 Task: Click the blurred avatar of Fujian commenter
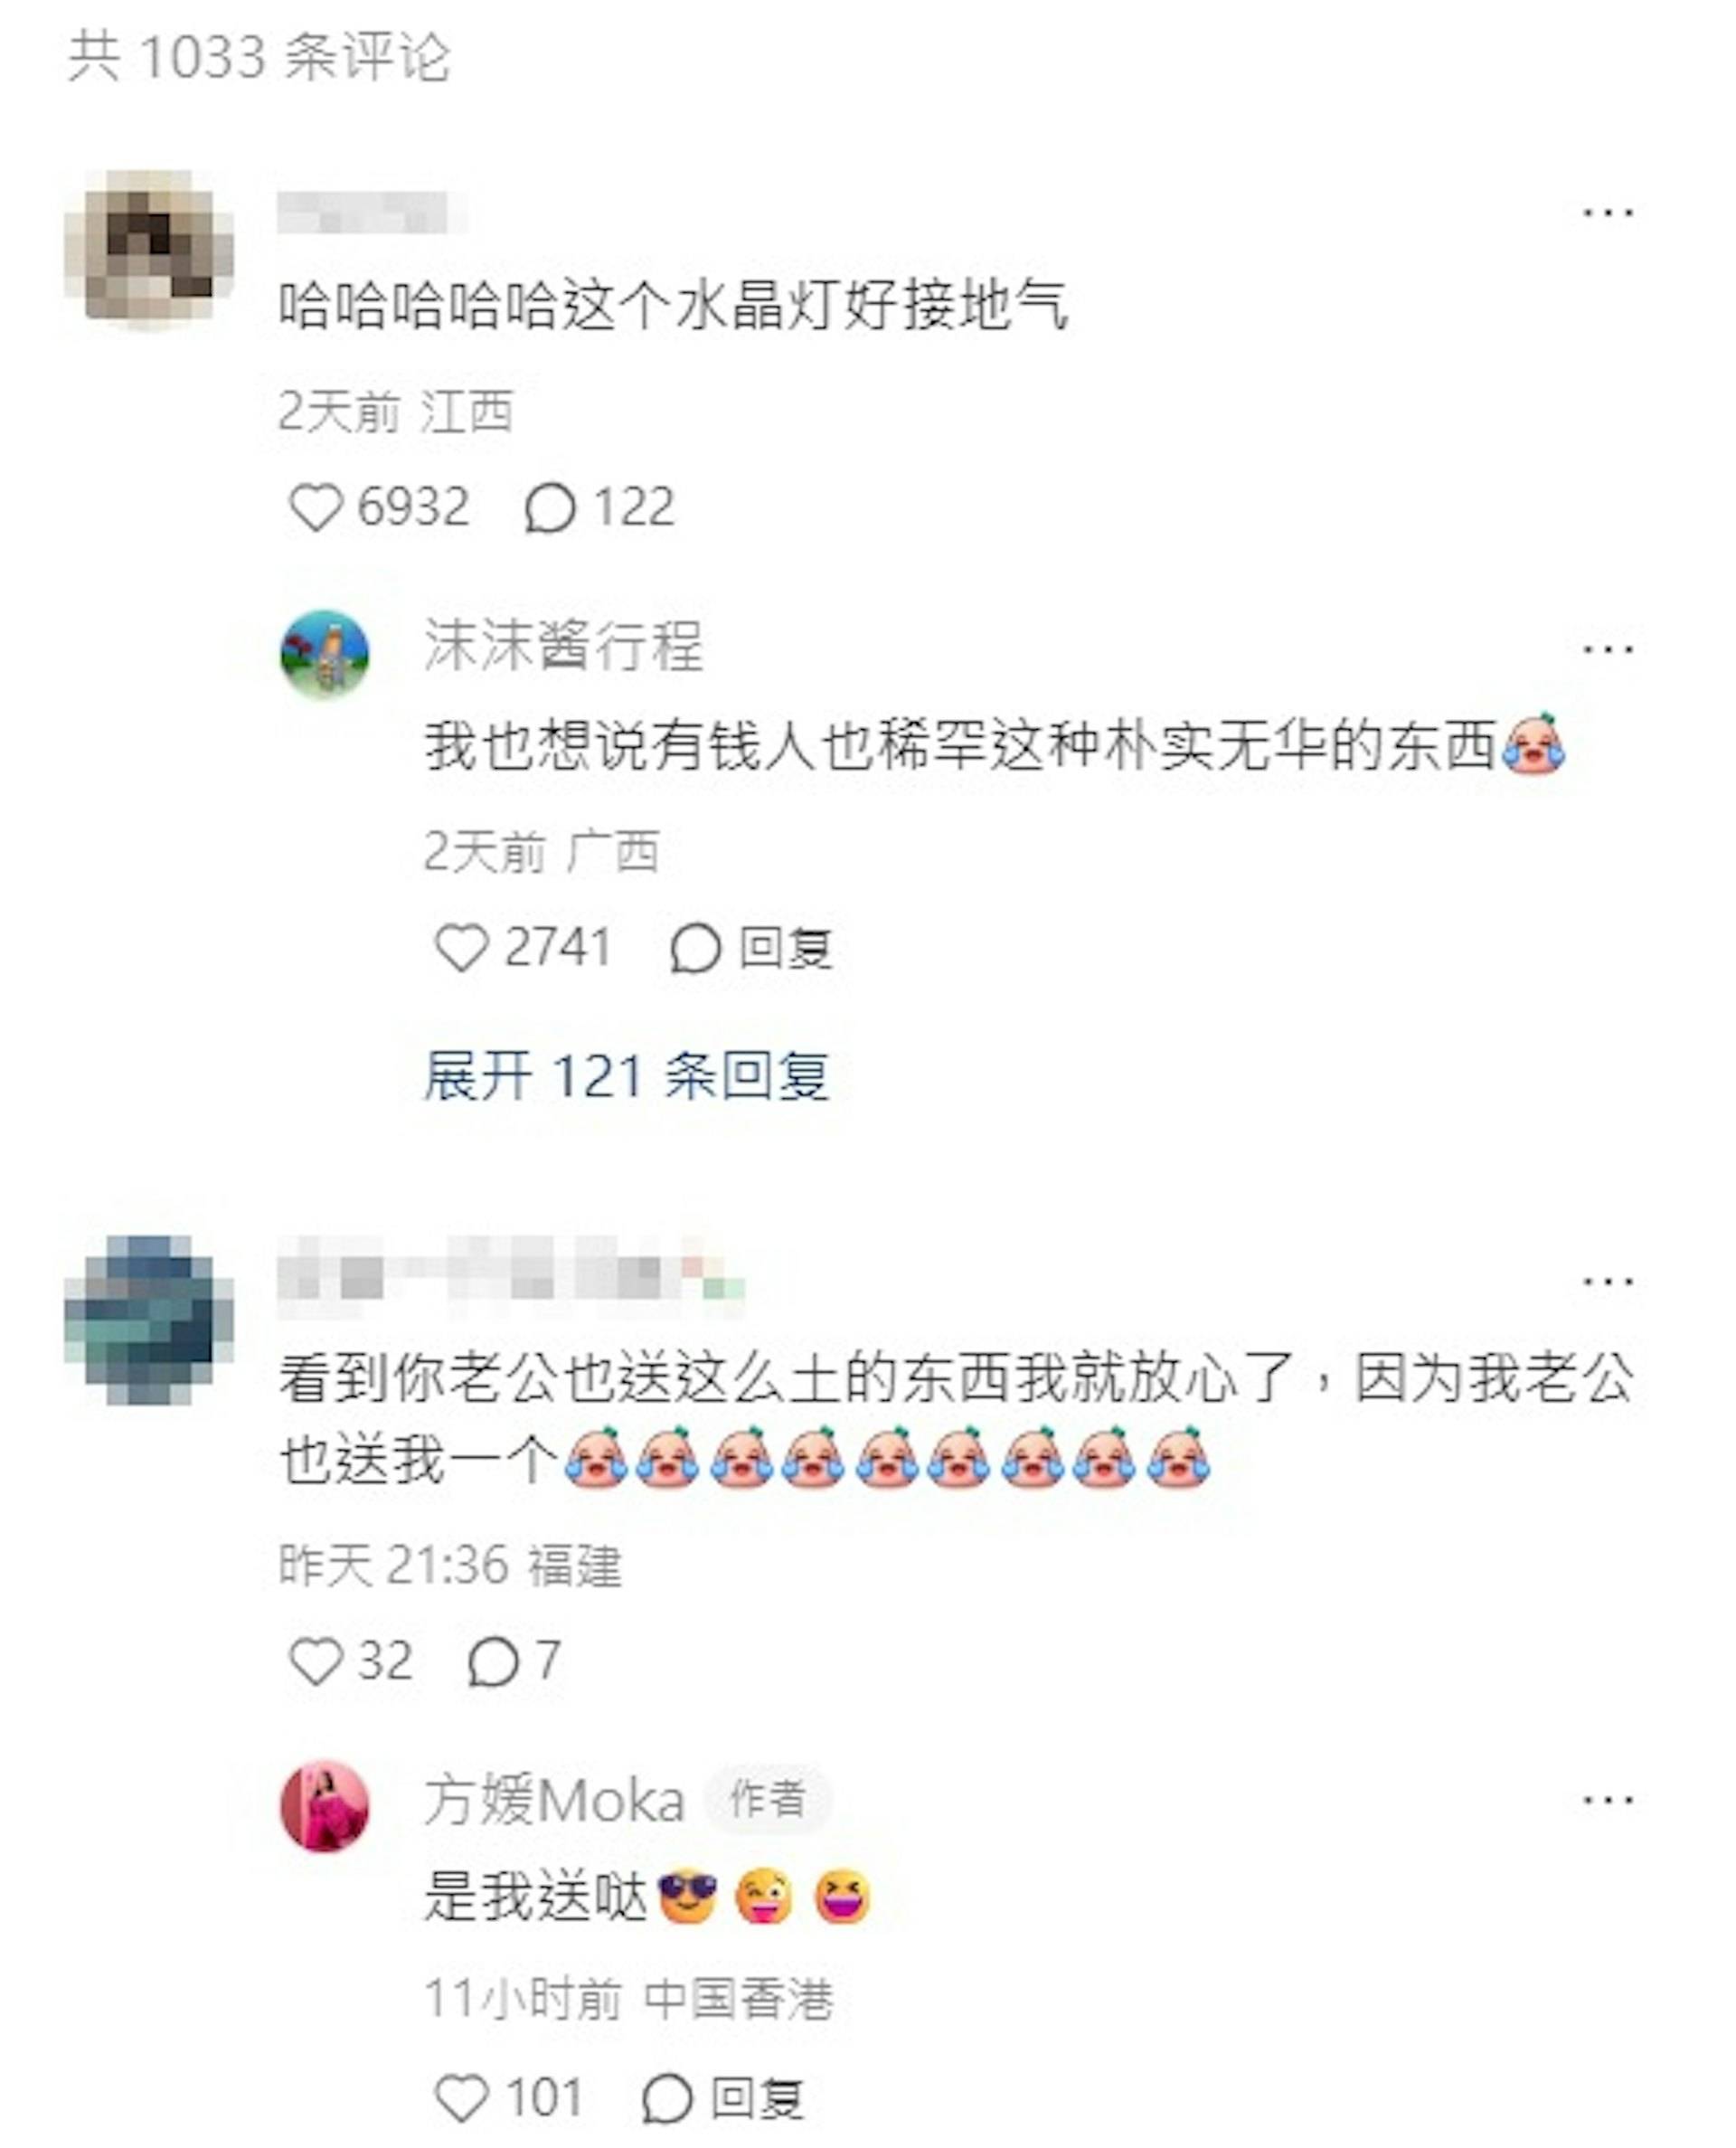click(150, 1320)
